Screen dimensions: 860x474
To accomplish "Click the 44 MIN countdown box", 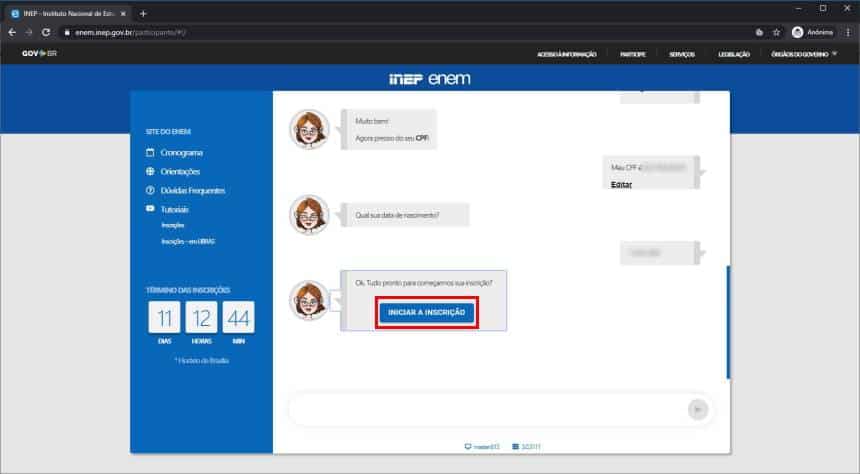I will click(x=239, y=317).
